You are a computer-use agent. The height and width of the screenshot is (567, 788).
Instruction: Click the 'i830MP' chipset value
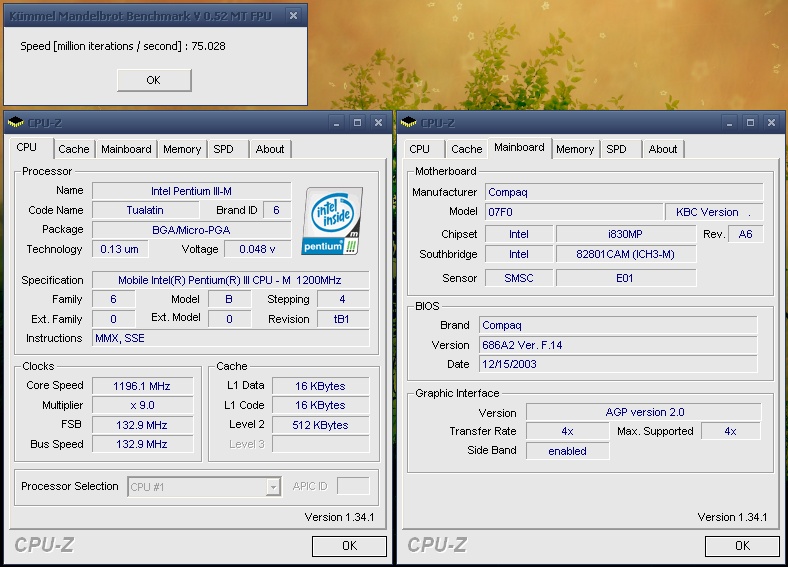tap(626, 234)
